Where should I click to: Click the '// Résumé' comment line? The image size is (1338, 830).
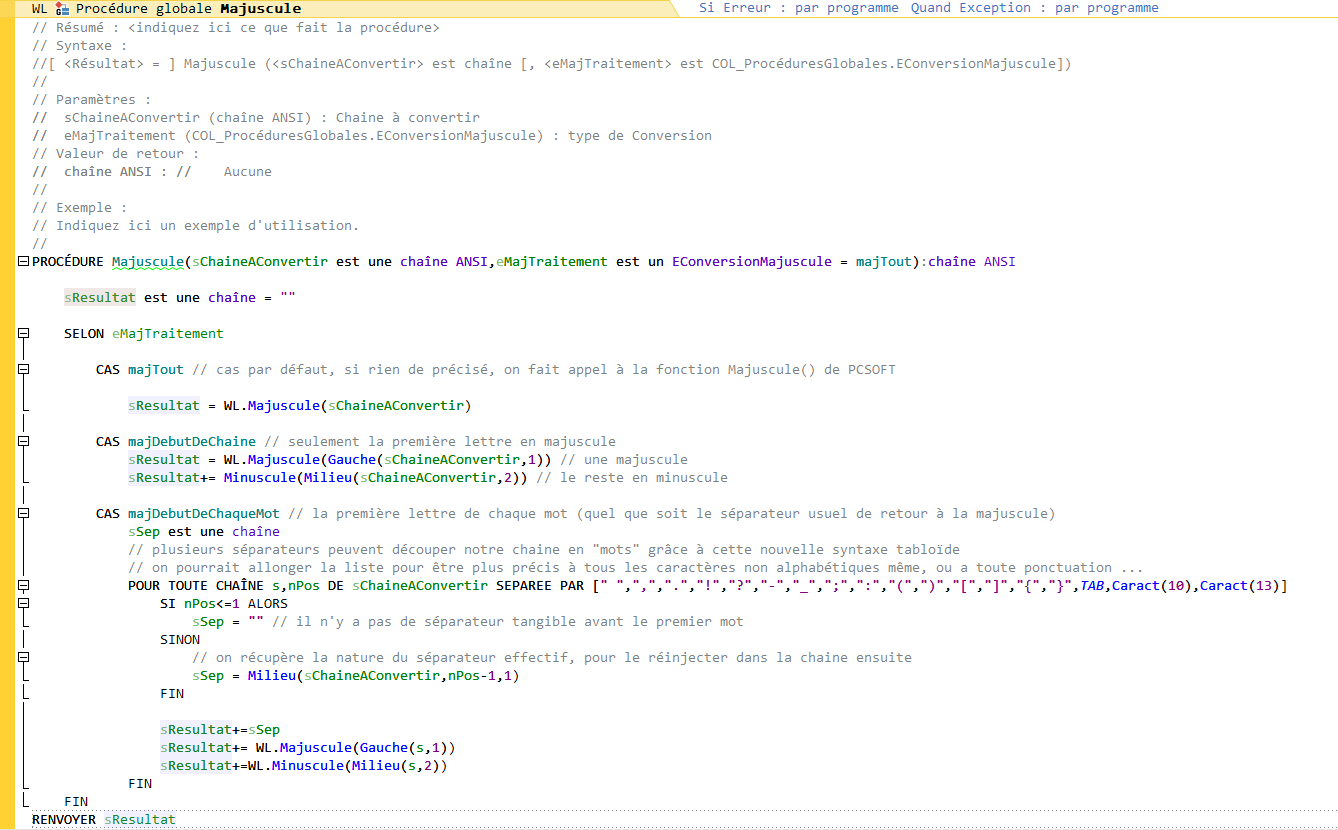pos(236,28)
